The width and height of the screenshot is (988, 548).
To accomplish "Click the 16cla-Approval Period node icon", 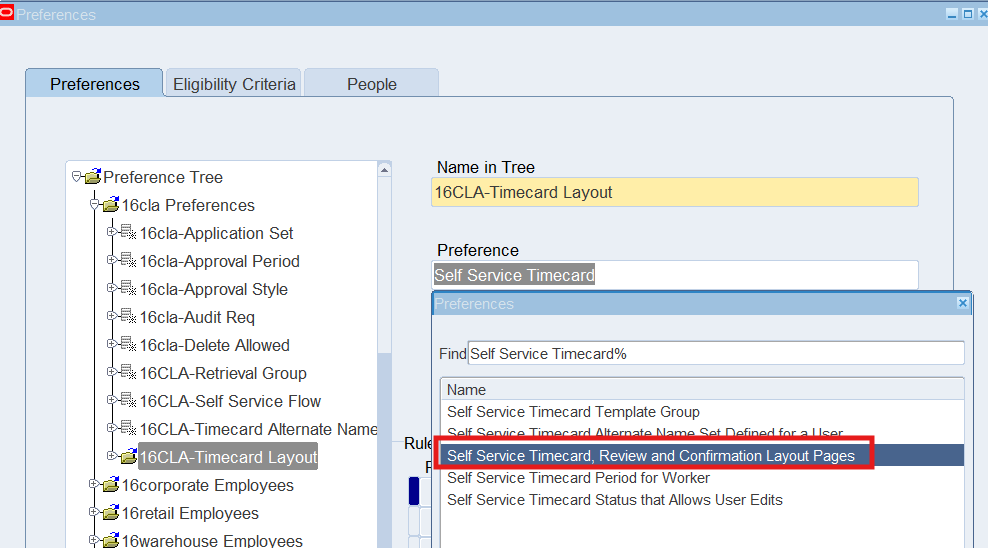I will pyautogui.click(x=128, y=262).
